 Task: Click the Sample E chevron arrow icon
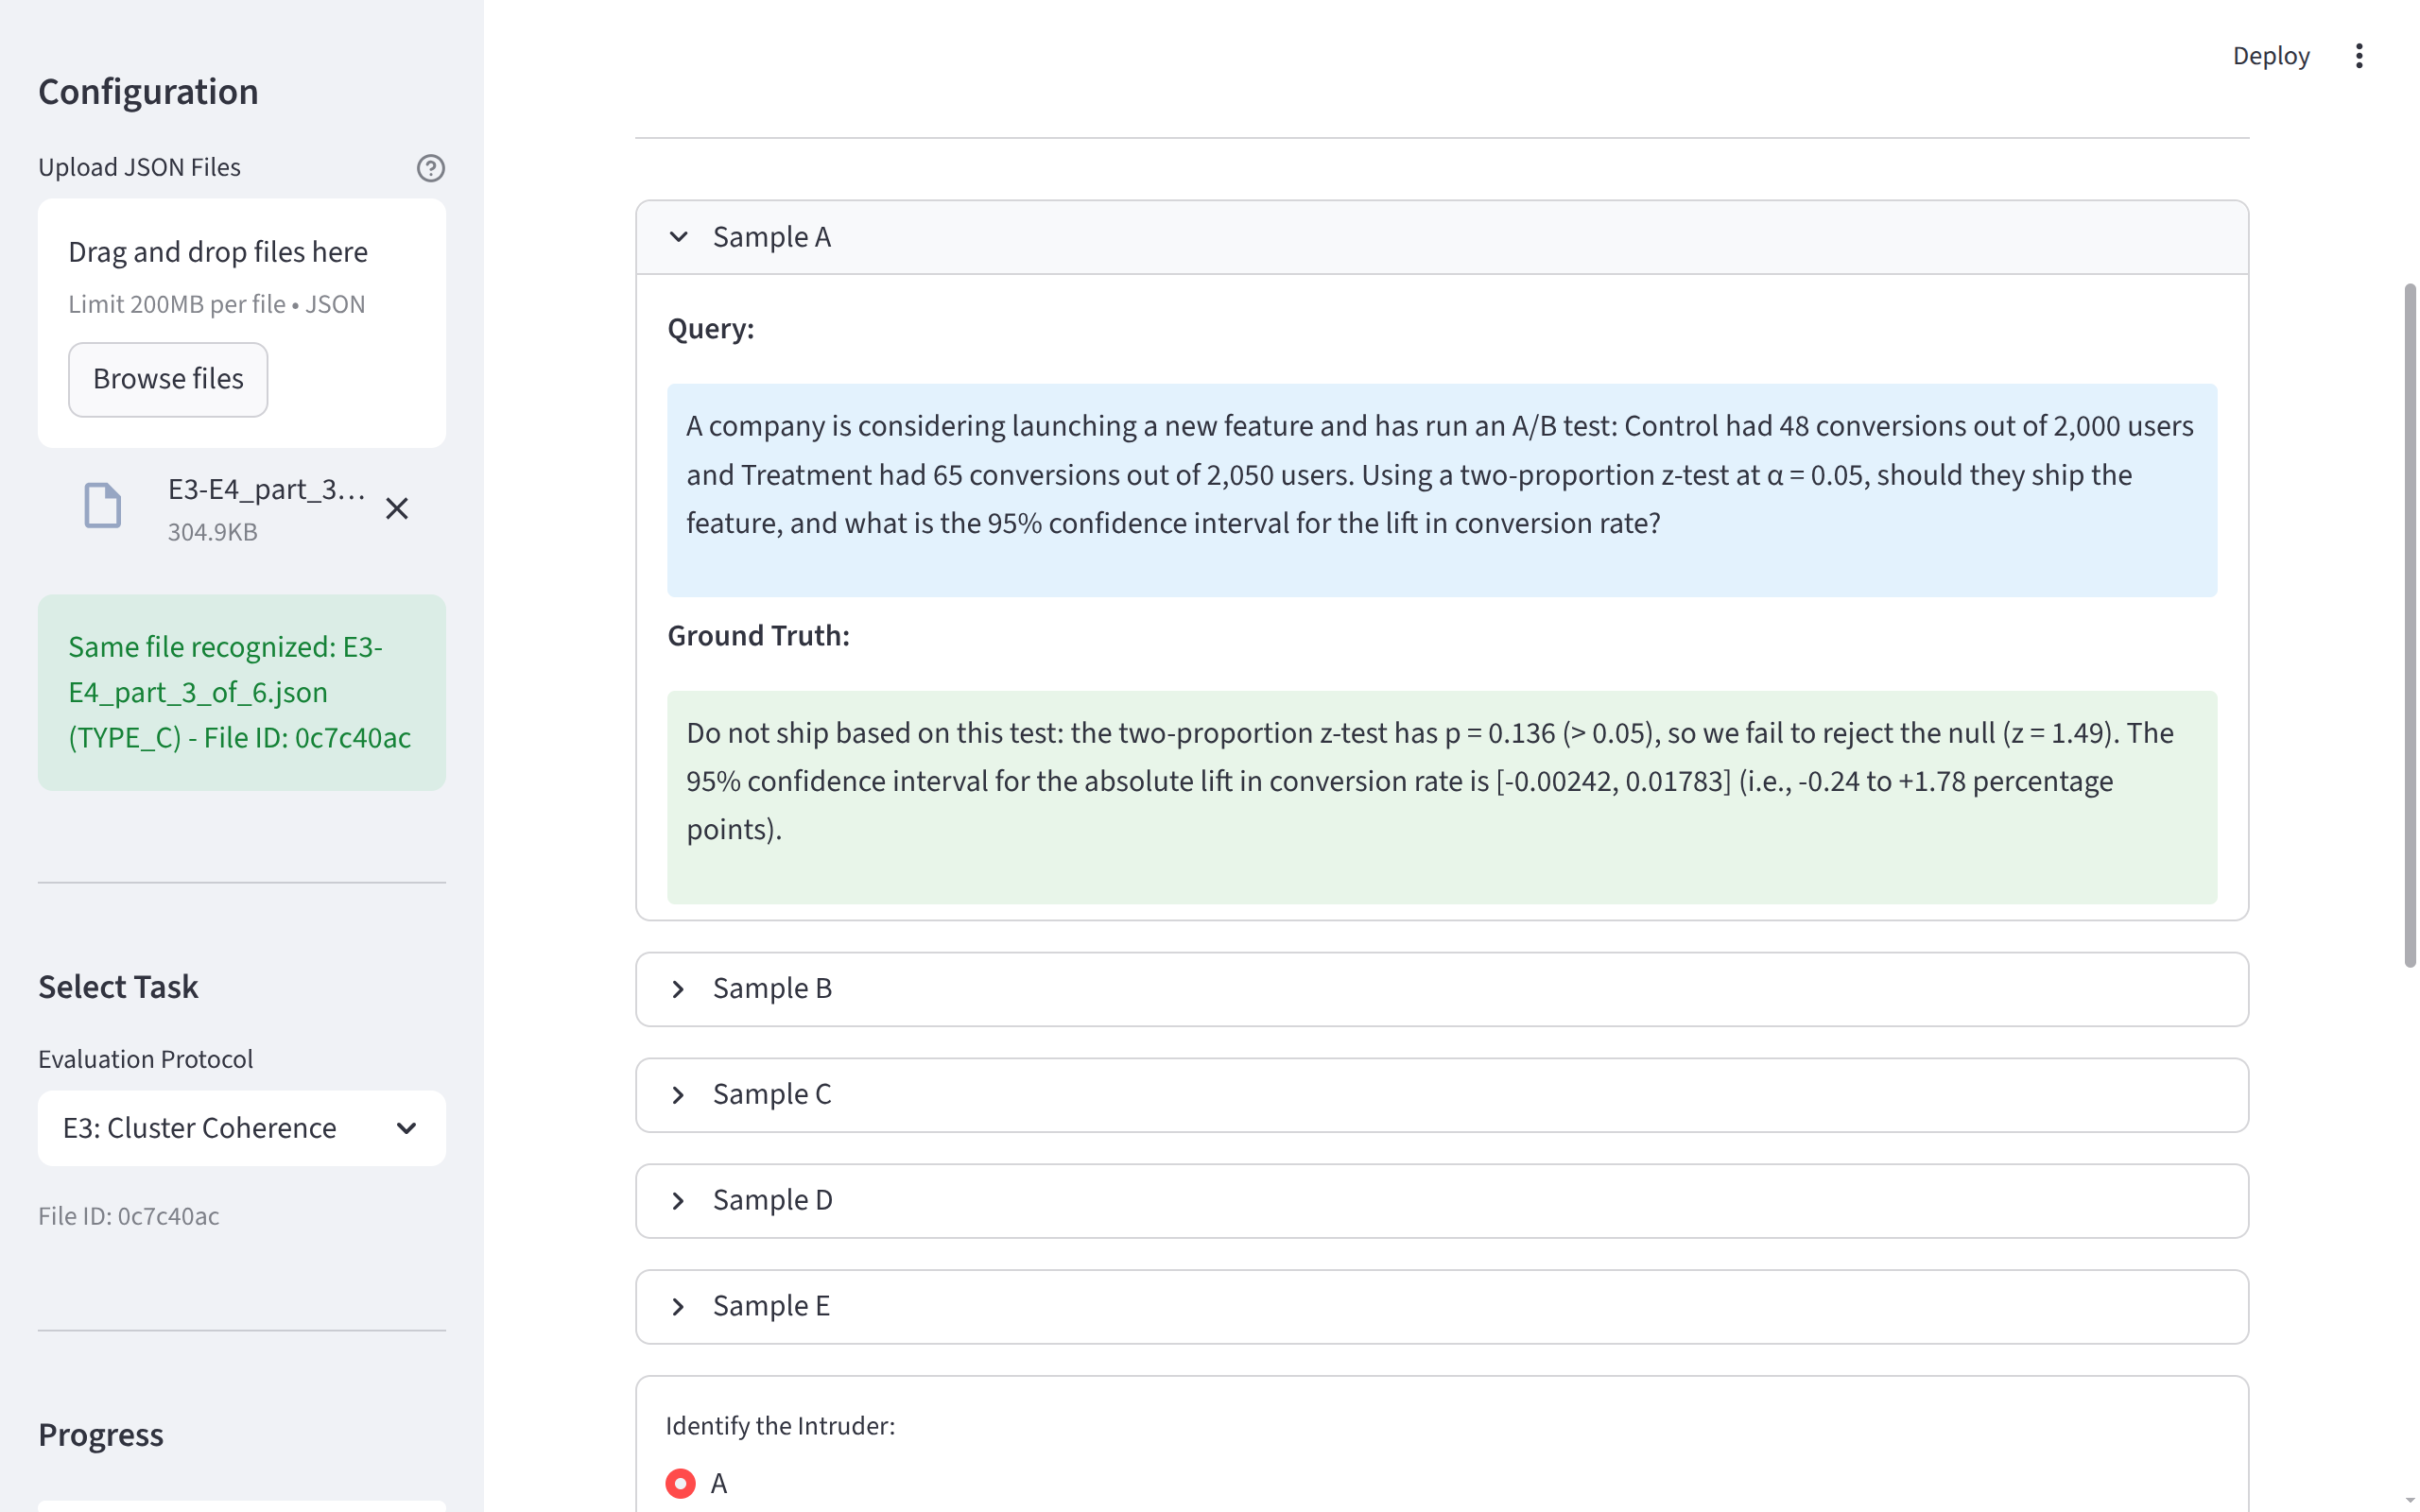[x=679, y=1307]
